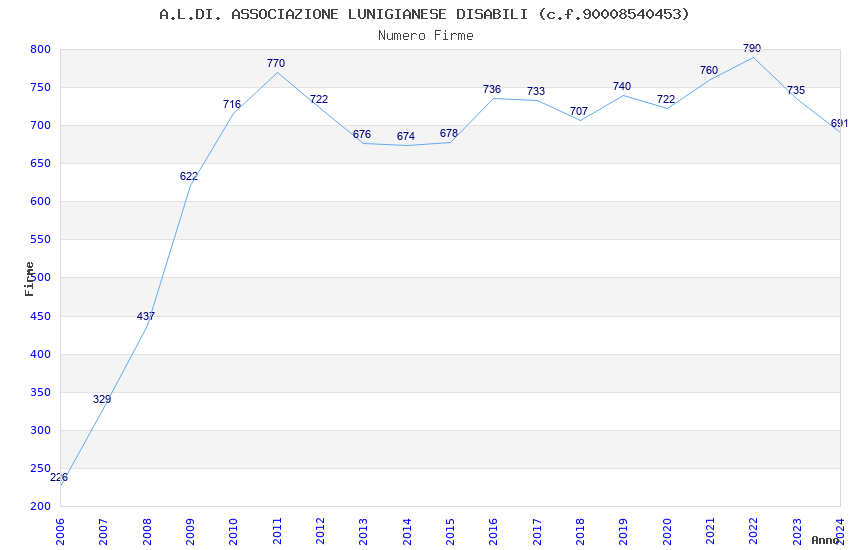Select the data label 736

tap(492, 89)
